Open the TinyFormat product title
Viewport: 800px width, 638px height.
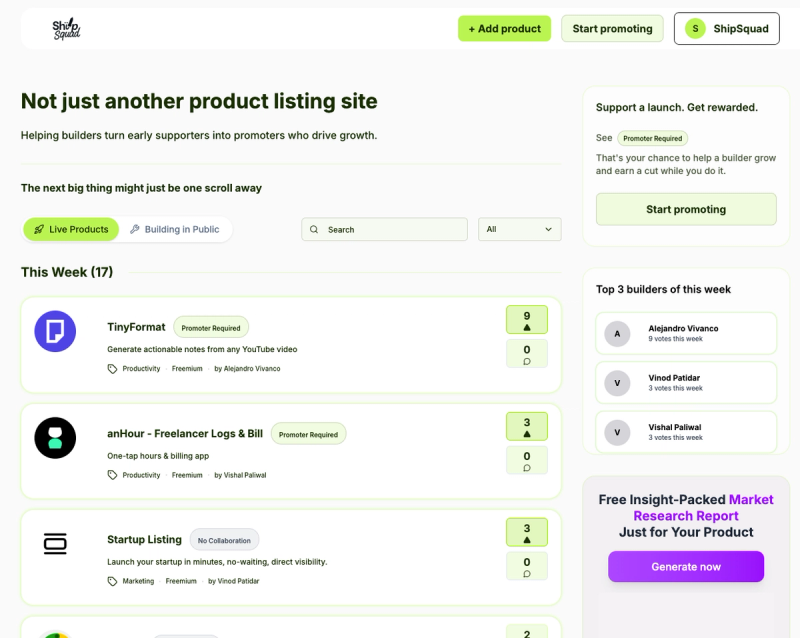click(x=136, y=327)
